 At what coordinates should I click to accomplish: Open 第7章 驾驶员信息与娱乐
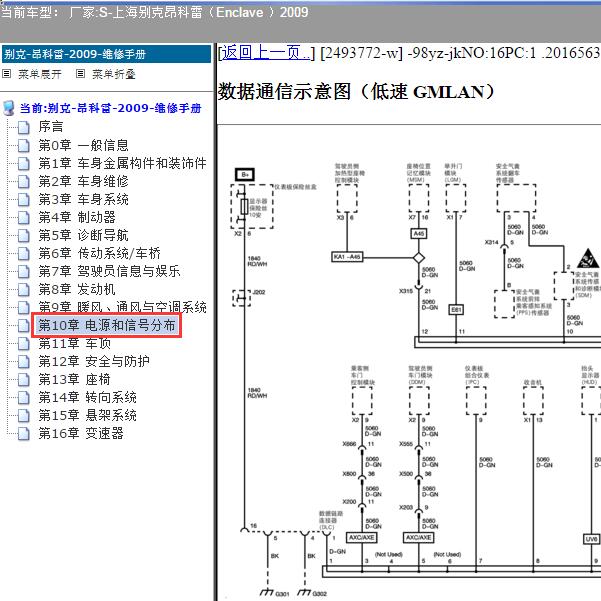(x=109, y=271)
